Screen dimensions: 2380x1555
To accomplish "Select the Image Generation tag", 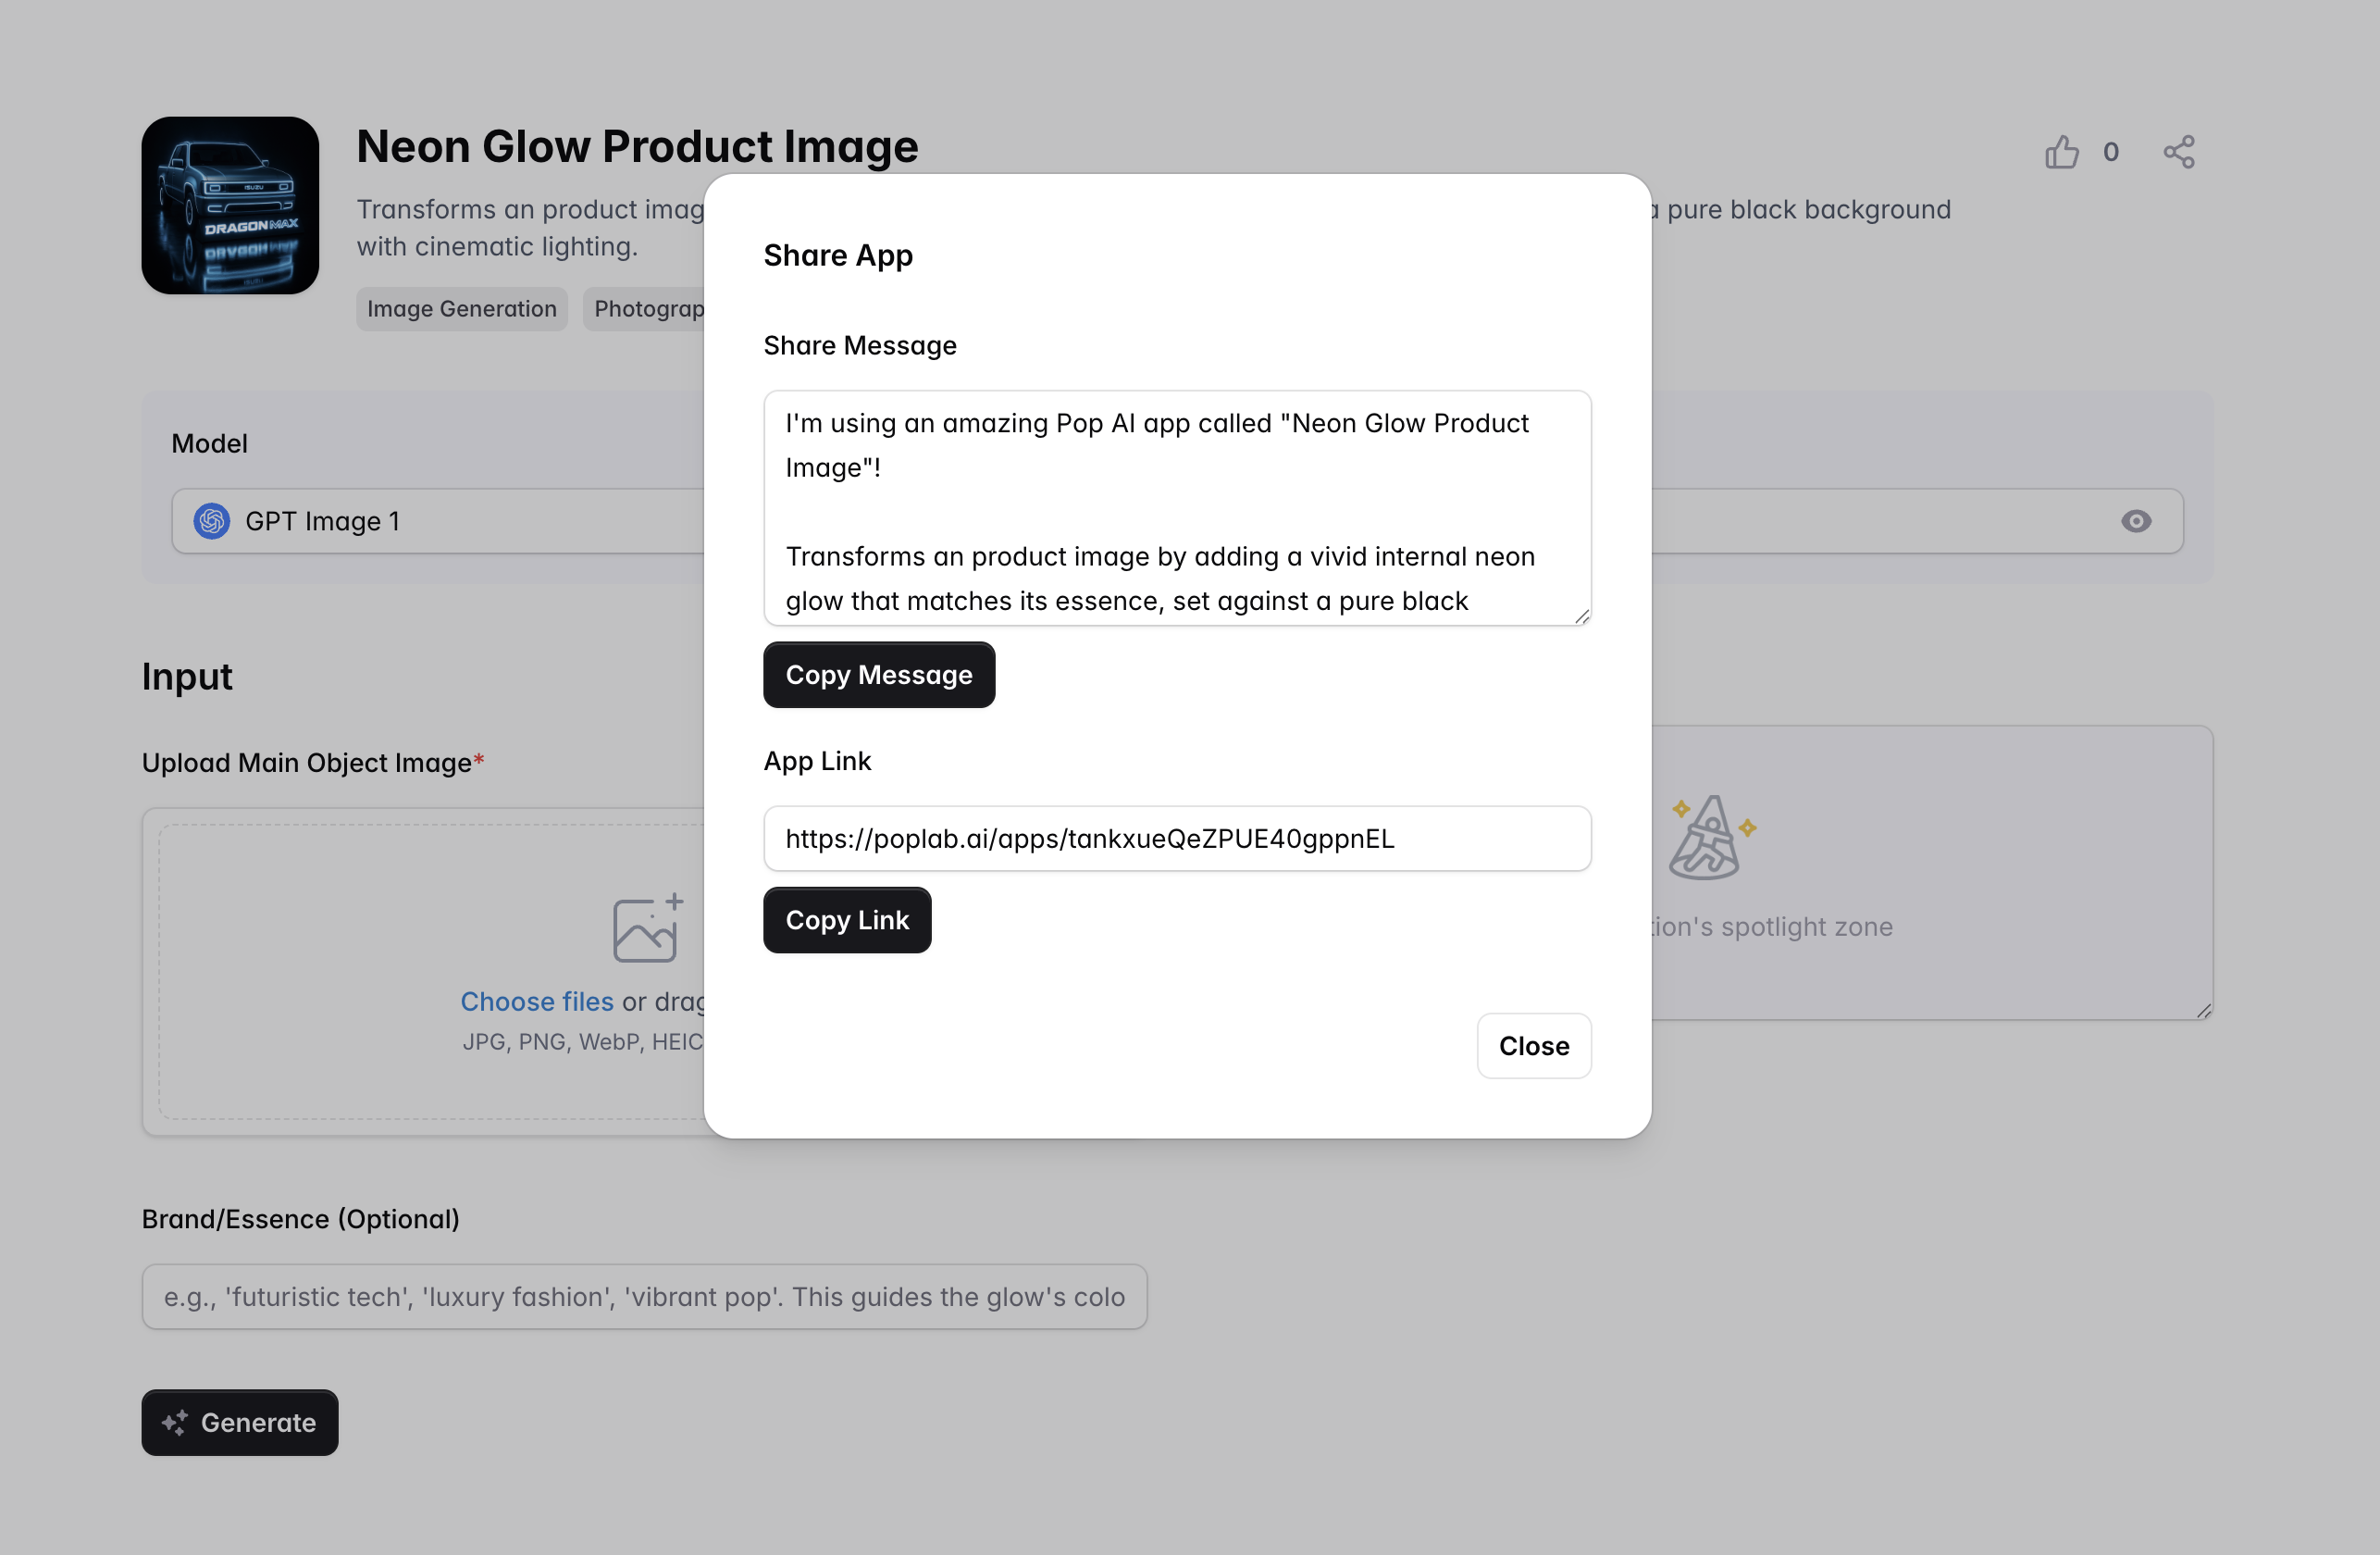I will (461, 309).
